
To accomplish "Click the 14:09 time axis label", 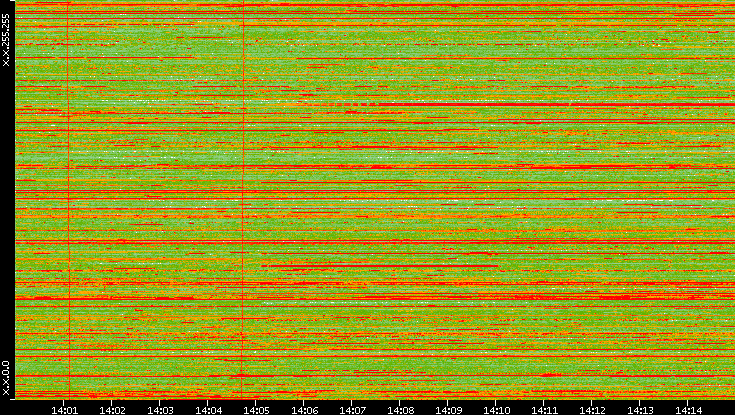I will tap(448, 410).
